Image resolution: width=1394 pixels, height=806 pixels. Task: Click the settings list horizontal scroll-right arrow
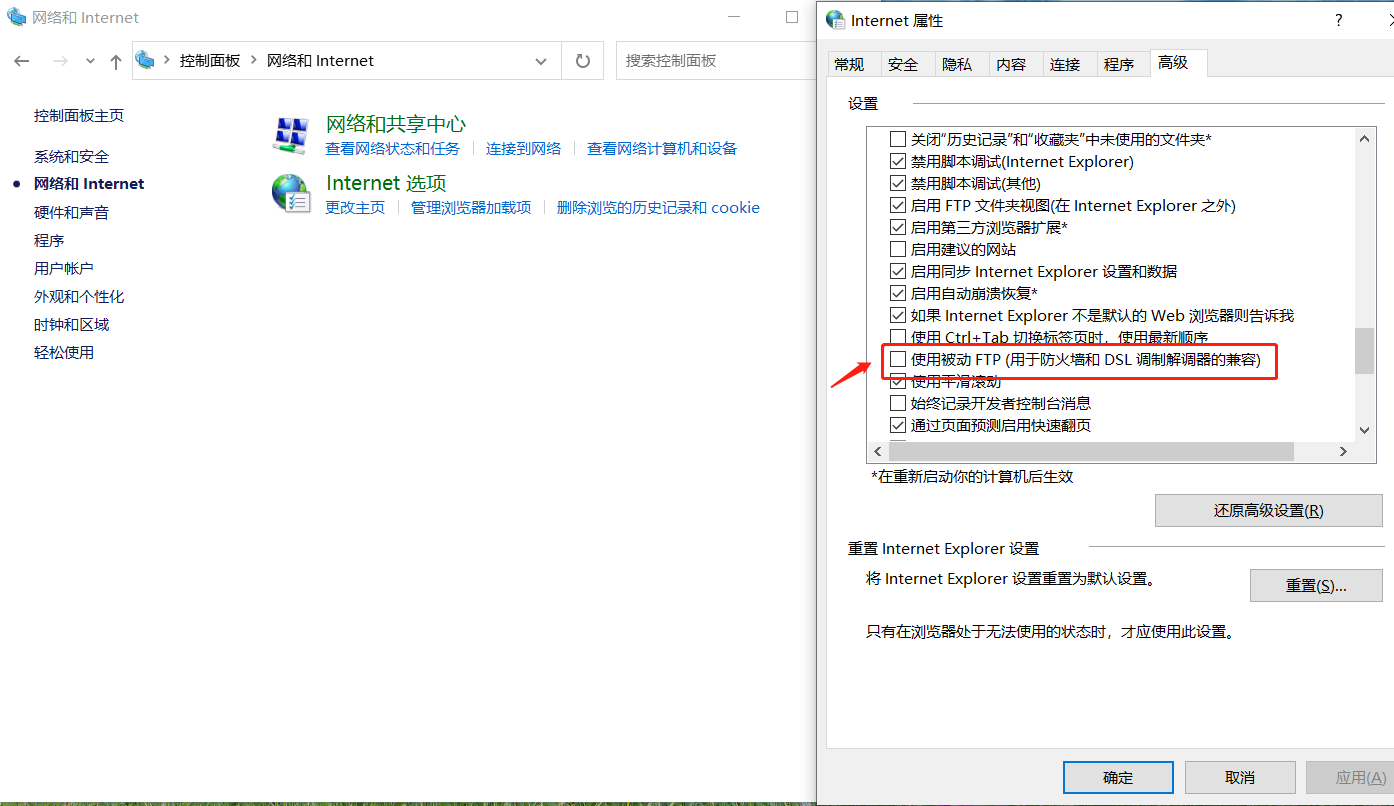(x=1344, y=452)
